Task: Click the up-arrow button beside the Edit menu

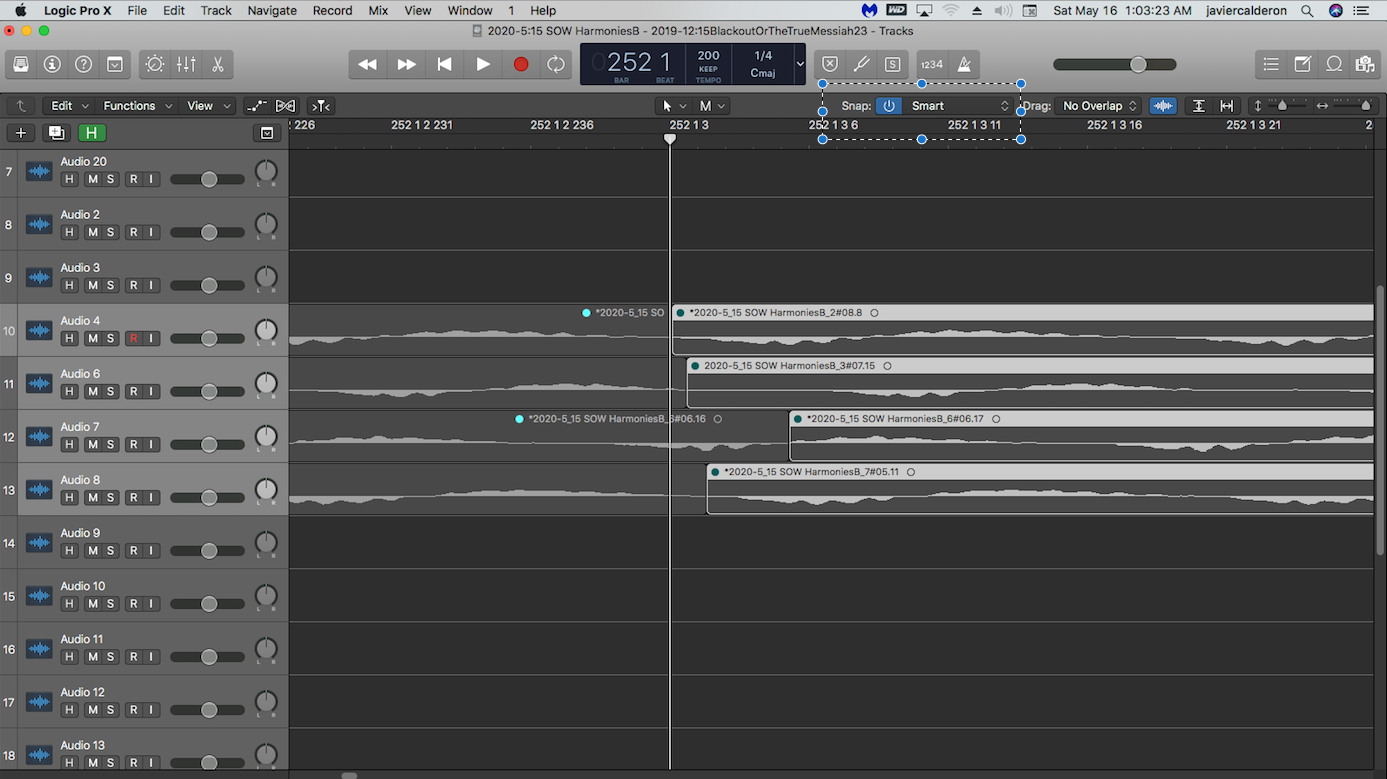Action: [20, 106]
